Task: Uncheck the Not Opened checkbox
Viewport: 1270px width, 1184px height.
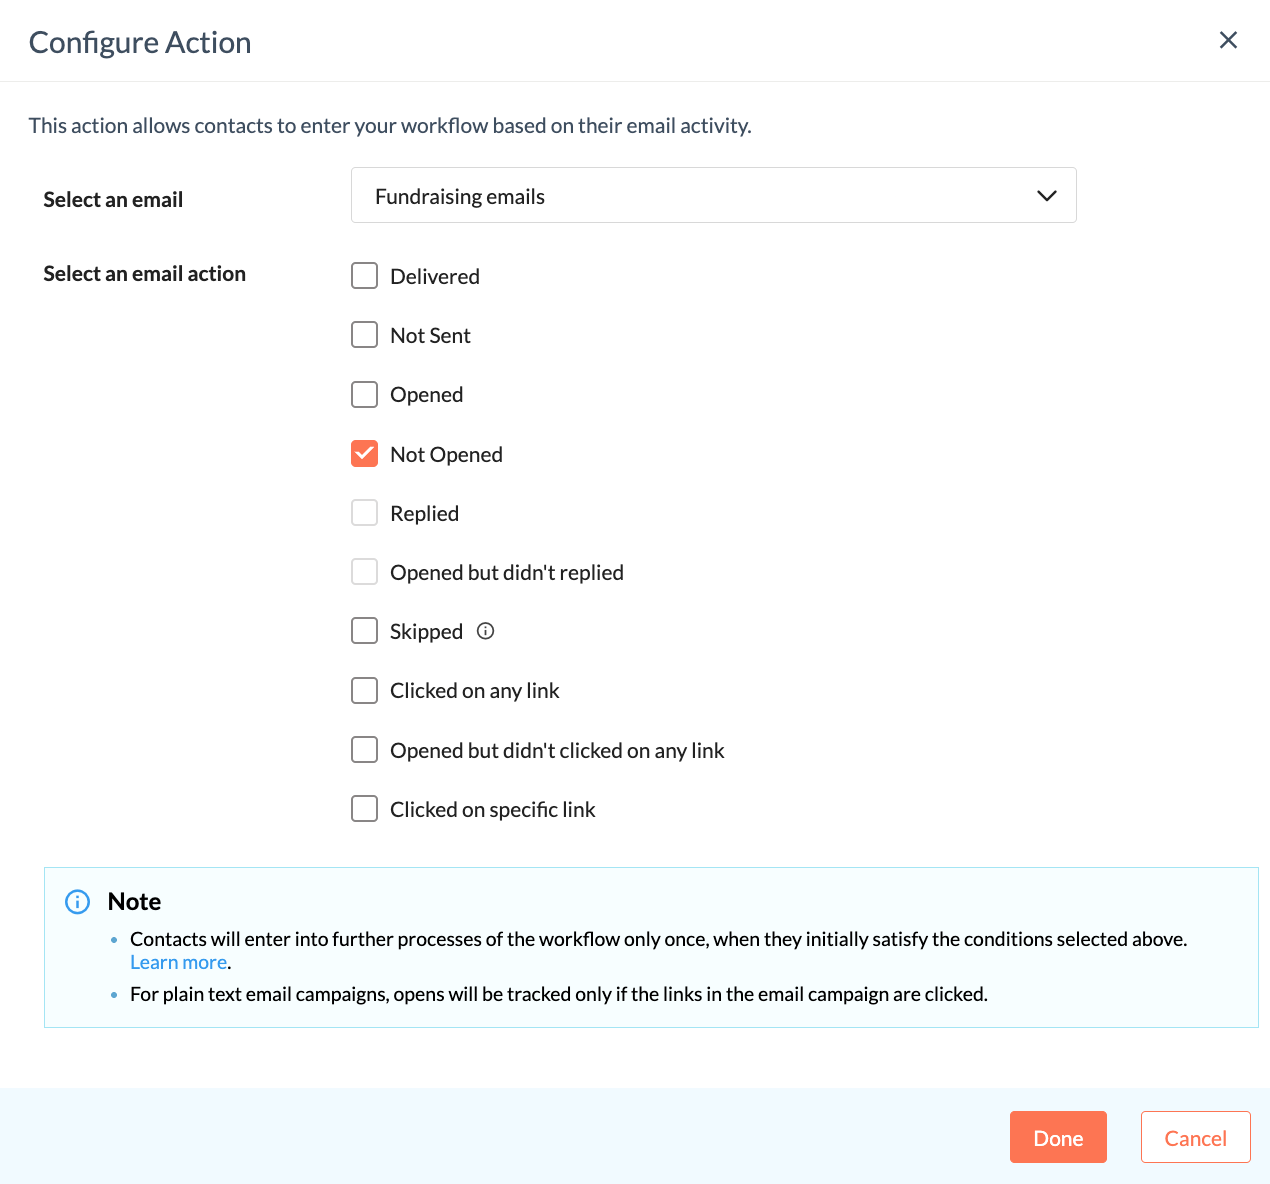Action: click(365, 454)
